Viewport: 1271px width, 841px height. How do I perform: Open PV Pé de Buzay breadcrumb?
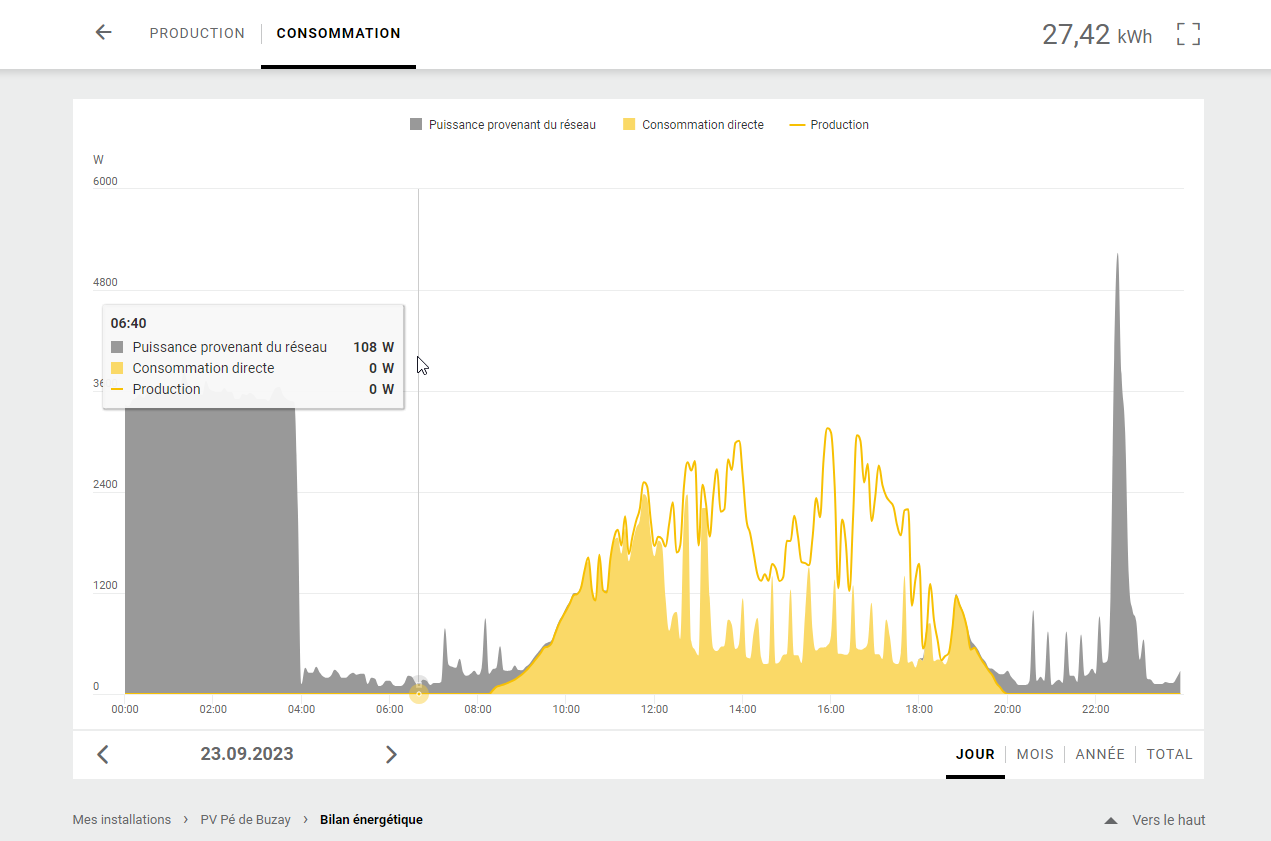[x=245, y=820]
